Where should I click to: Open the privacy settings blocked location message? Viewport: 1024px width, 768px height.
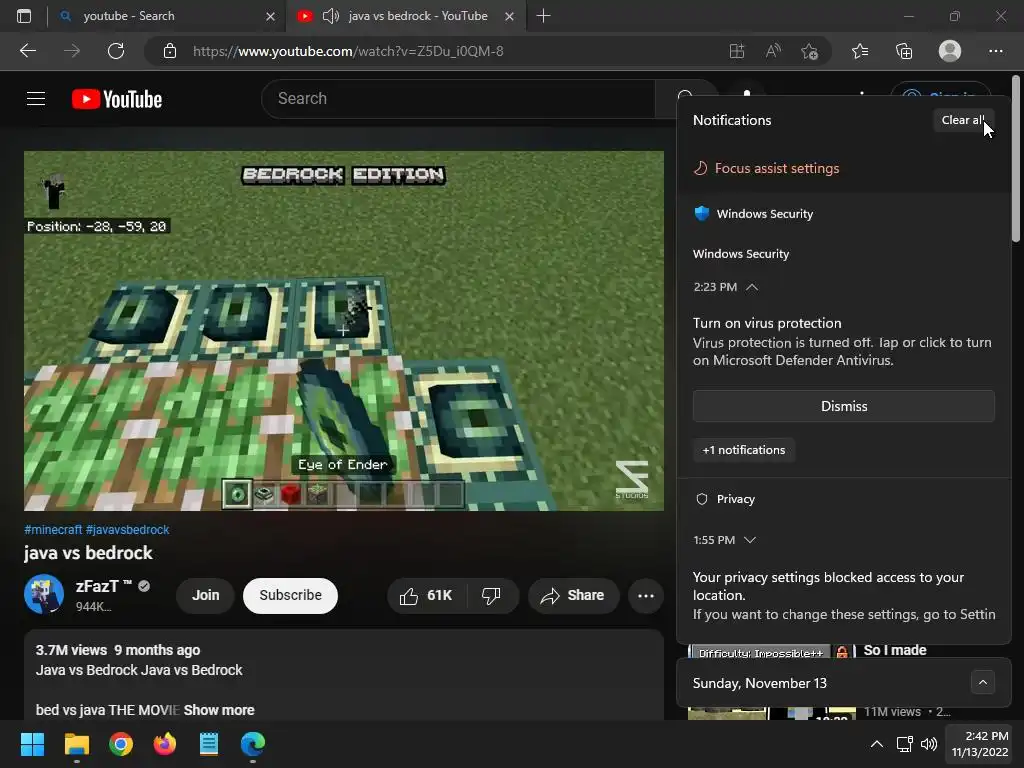(844, 596)
